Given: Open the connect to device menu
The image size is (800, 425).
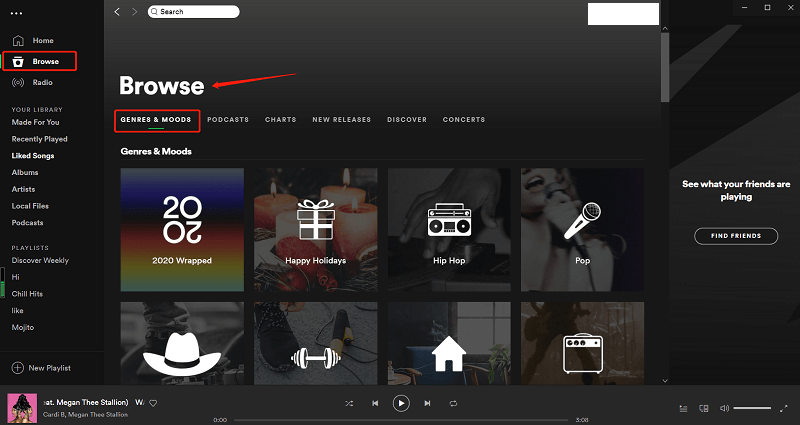Looking at the screenshot, I should pos(704,408).
